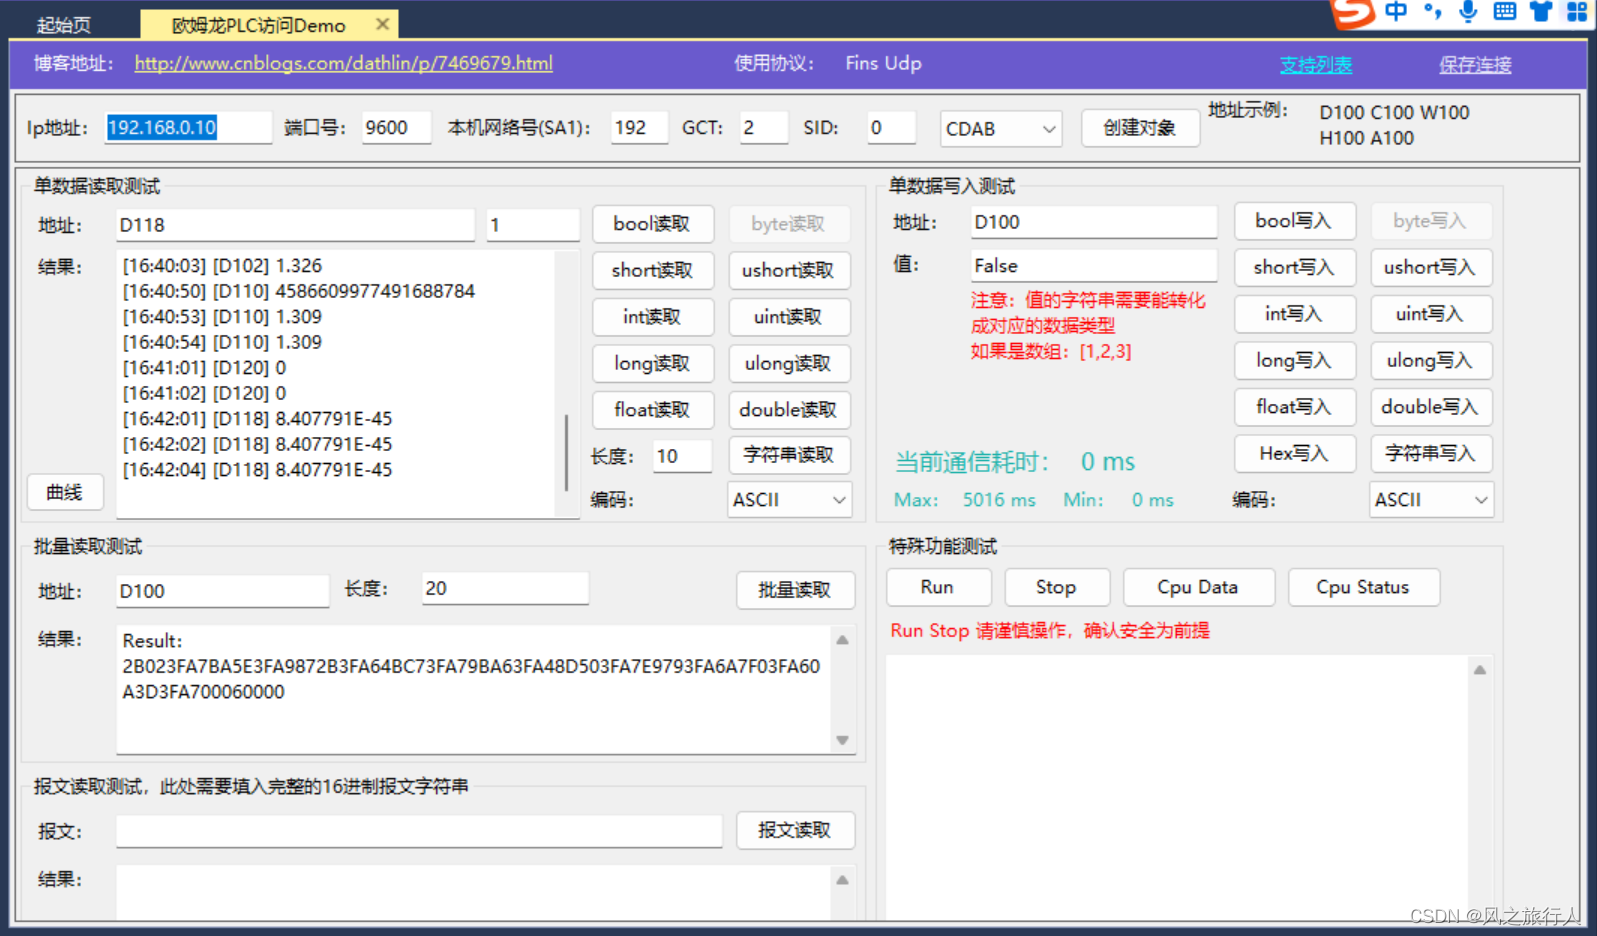The height and width of the screenshot is (936, 1597).
Task: Click the double写入 button
Action: (1430, 406)
